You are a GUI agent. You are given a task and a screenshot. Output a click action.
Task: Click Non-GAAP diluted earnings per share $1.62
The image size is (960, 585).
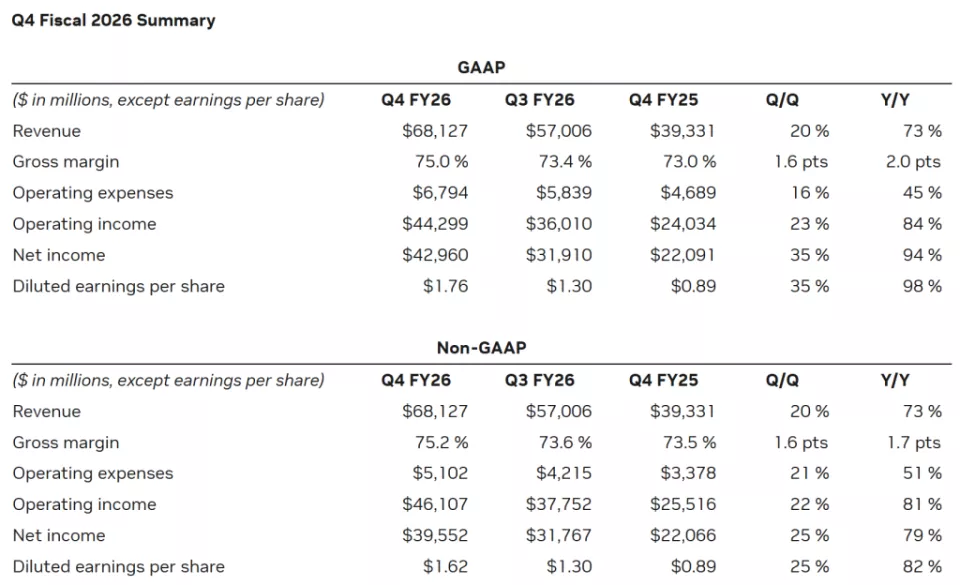pyautogui.click(x=445, y=566)
